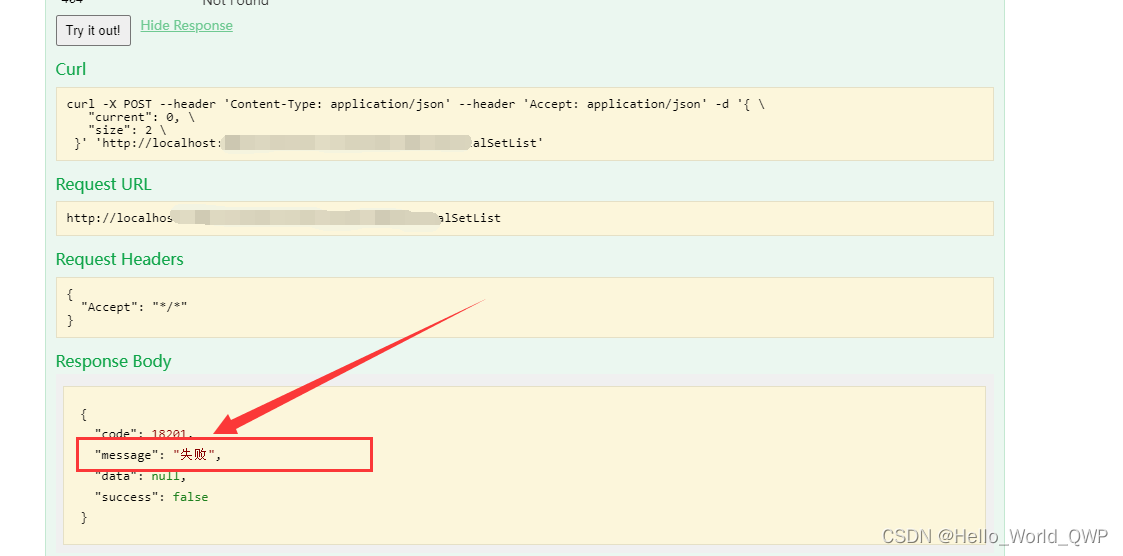Click the "success": false response line
Viewport: 1123px width, 556px height.
[151, 497]
